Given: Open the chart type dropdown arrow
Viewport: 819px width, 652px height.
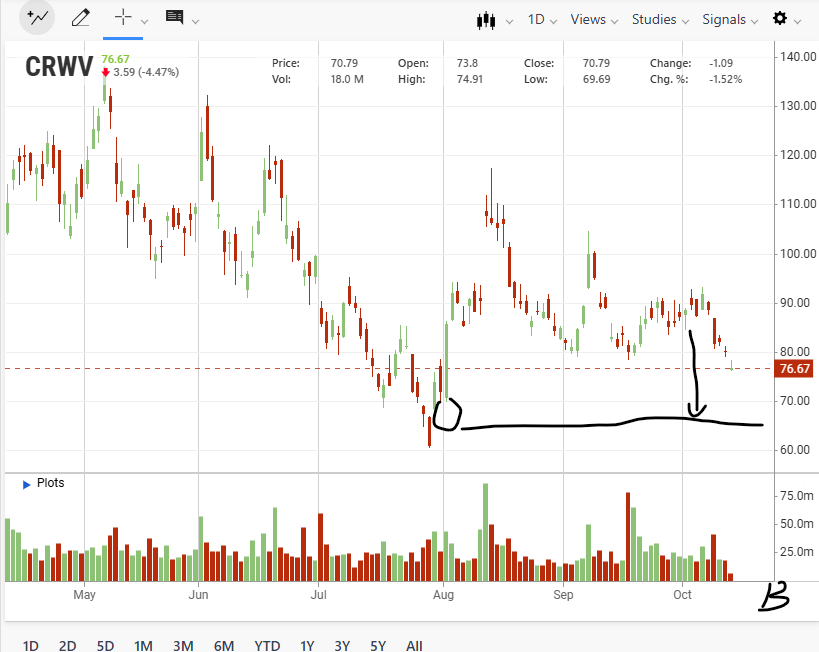Looking at the screenshot, I should (509, 21).
